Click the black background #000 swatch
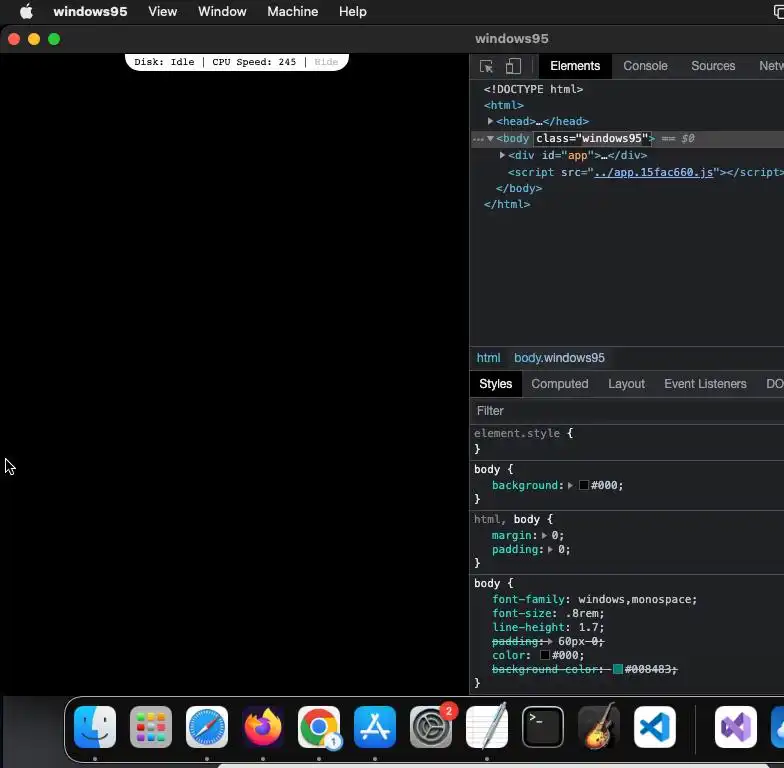 [x=583, y=486]
